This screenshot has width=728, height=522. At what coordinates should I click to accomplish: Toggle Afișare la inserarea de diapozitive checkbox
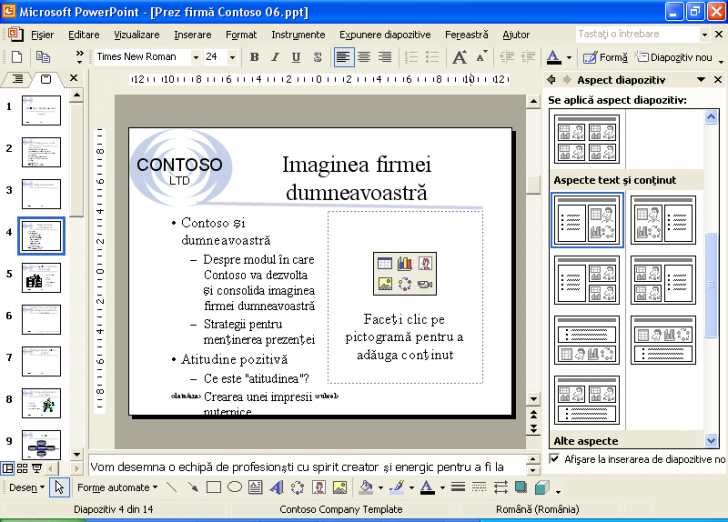tap(554, 459)
